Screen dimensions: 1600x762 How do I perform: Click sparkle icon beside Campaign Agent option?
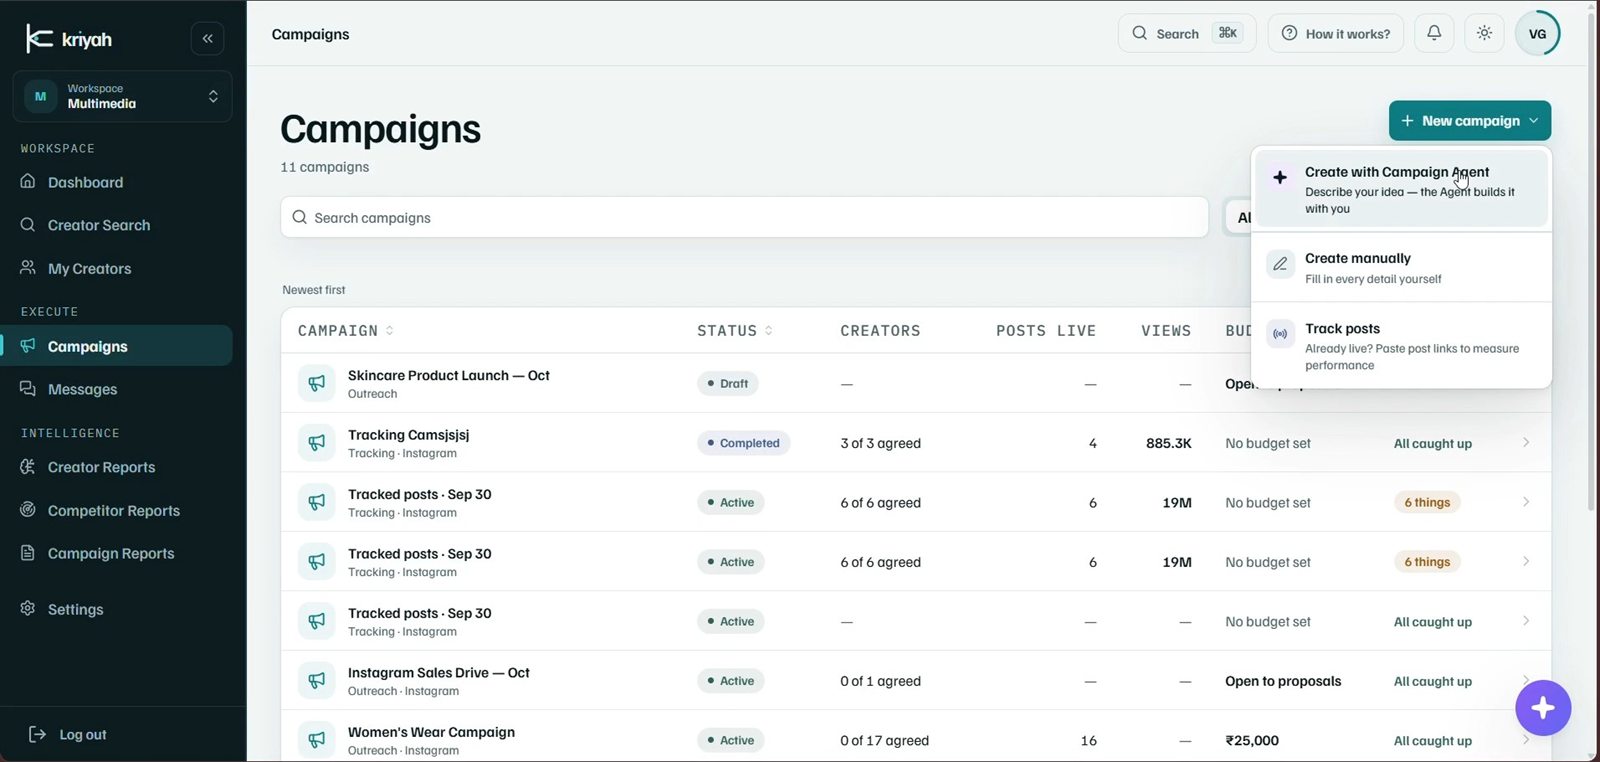tap(1280, 177)
